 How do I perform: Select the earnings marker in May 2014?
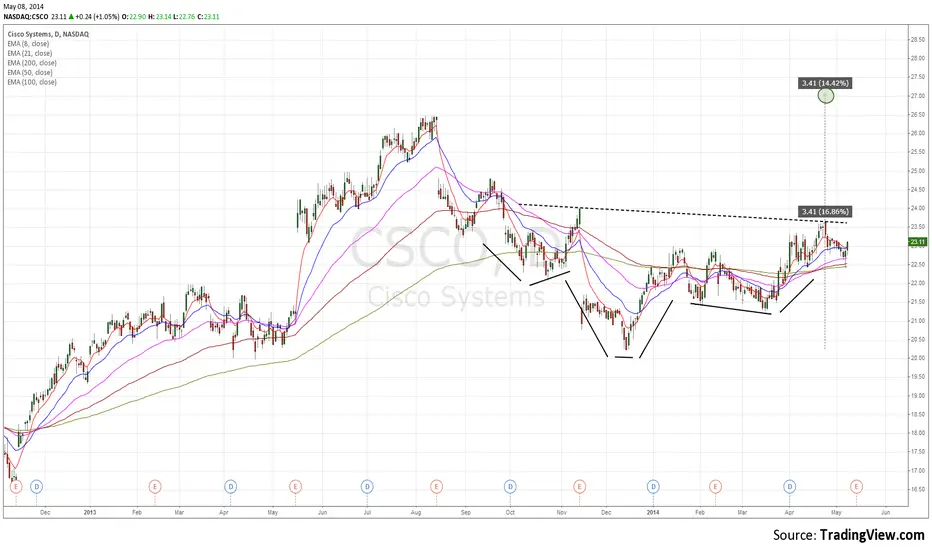tap(856, 486)
